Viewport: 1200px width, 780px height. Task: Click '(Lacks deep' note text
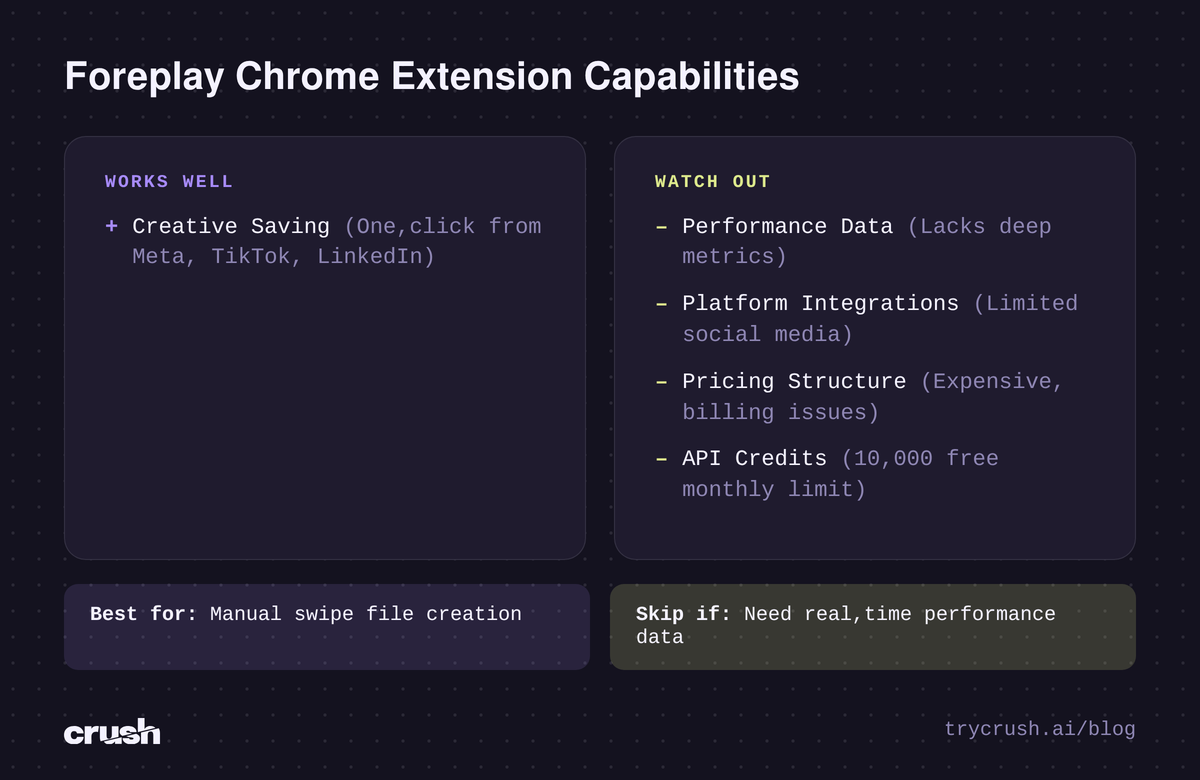(x=980, y=226)
